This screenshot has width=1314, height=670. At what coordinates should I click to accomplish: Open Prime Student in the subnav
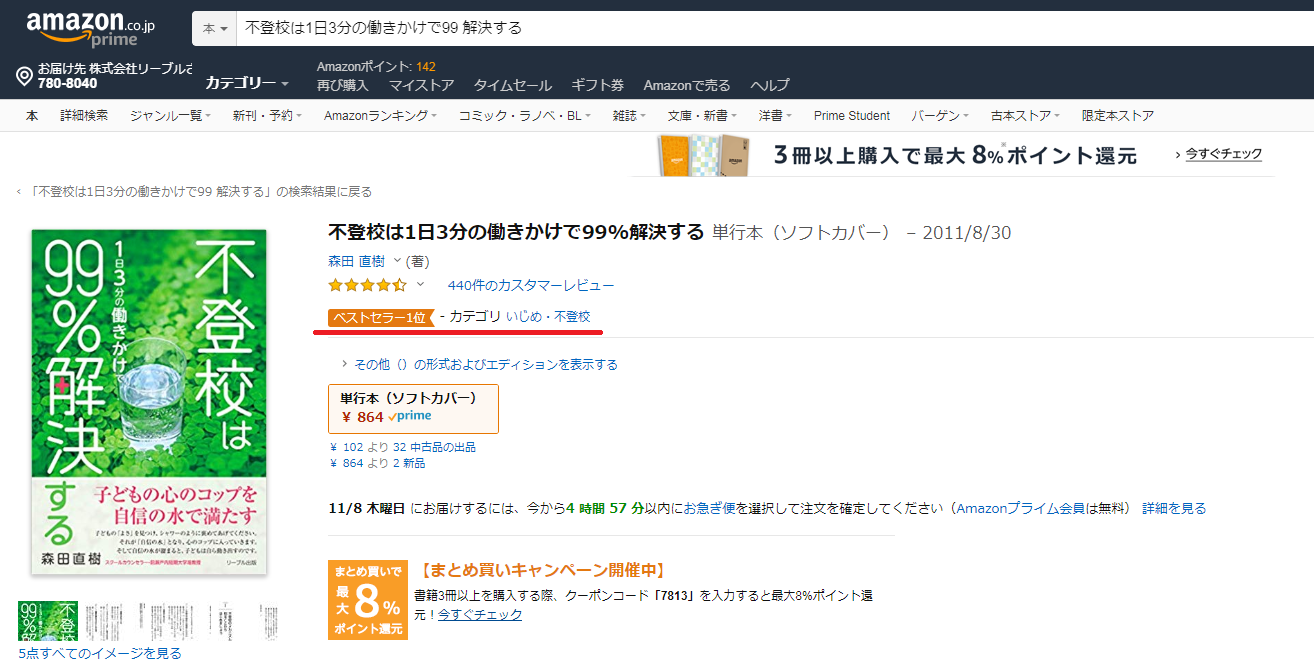click(852, 116)
